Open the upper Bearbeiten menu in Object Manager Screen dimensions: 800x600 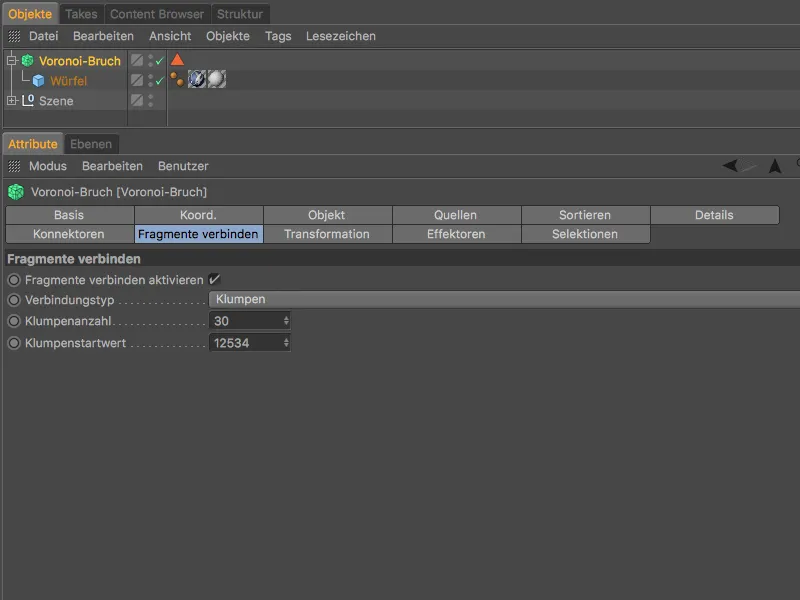[103, 36]
